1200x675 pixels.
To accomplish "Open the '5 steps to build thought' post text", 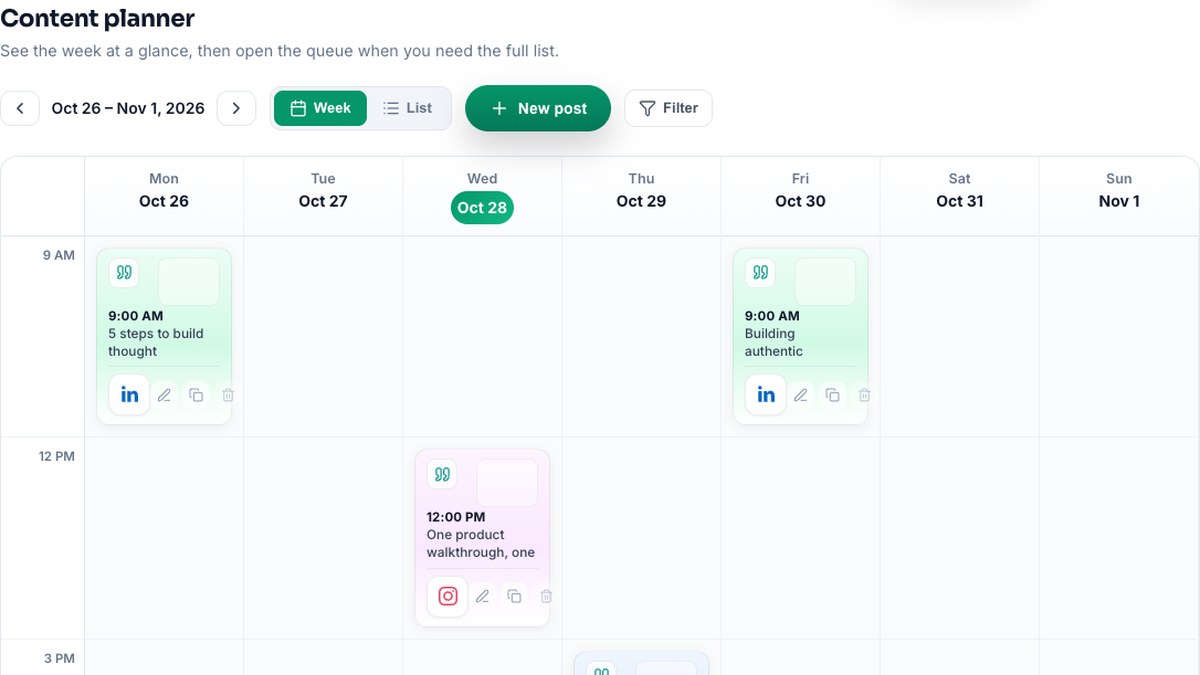I will click(156, 342).
